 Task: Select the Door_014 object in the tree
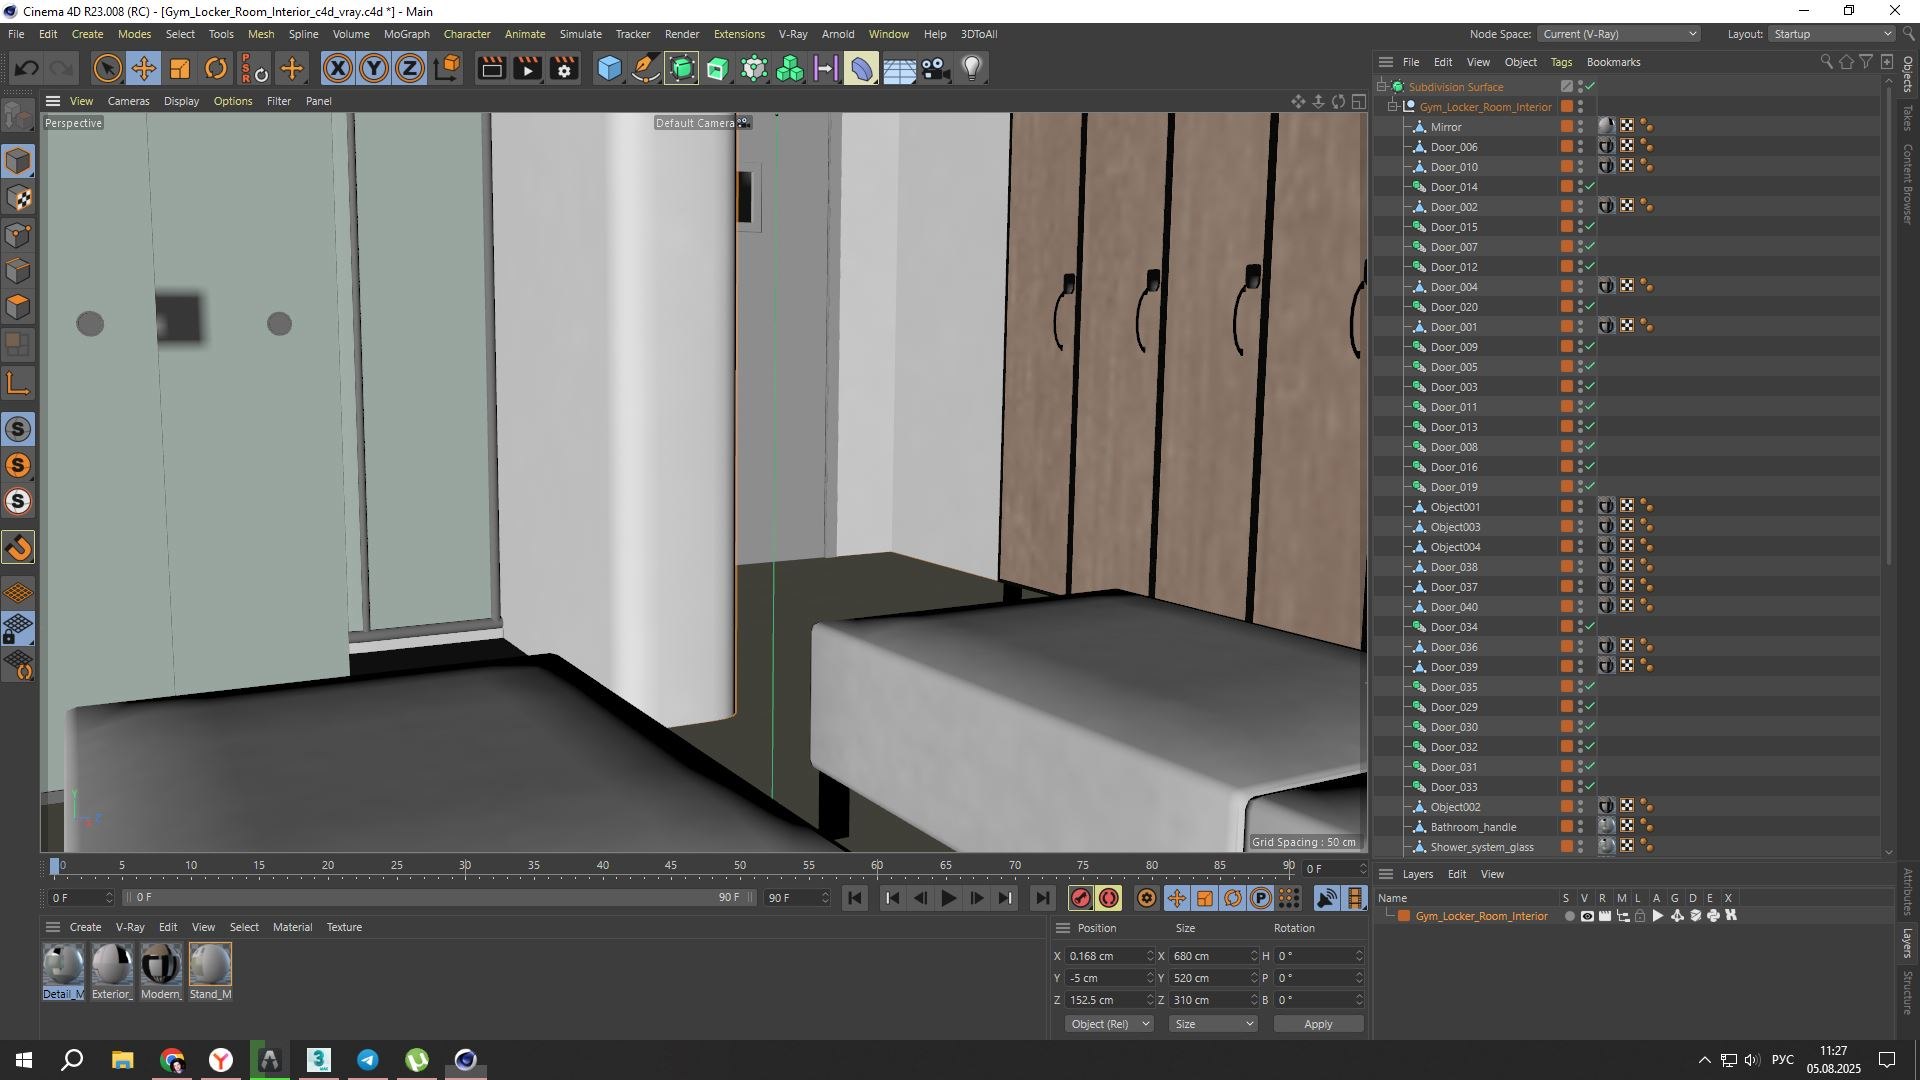point(1453,187)
